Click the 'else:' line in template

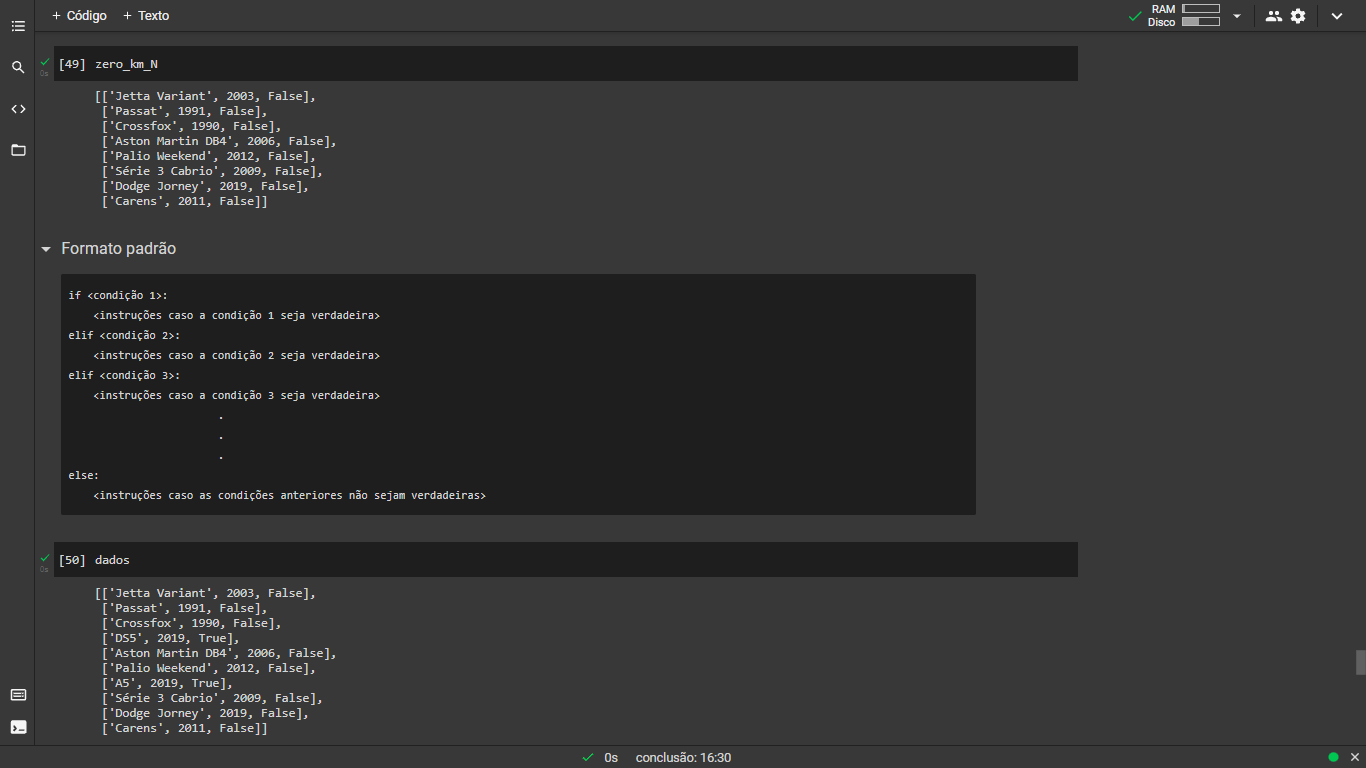tap(84, 475)
